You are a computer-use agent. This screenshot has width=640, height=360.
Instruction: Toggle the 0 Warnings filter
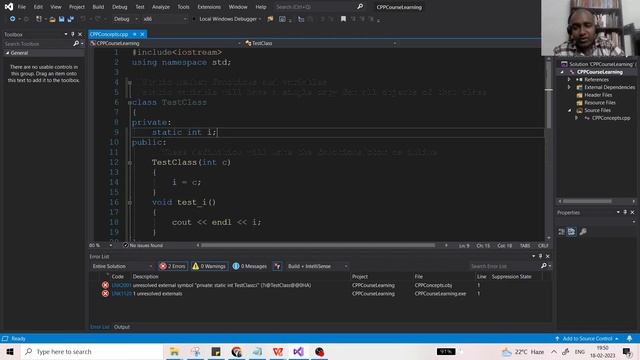[209, 266]
